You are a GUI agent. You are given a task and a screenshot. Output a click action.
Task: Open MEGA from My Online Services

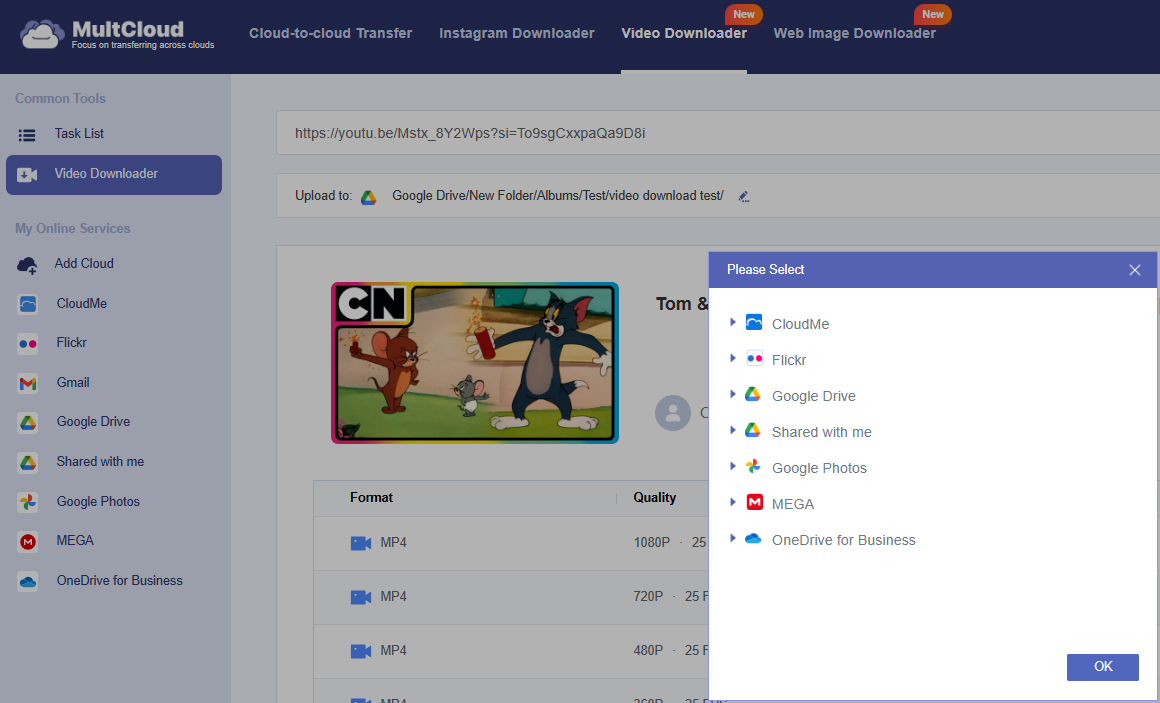75,541
